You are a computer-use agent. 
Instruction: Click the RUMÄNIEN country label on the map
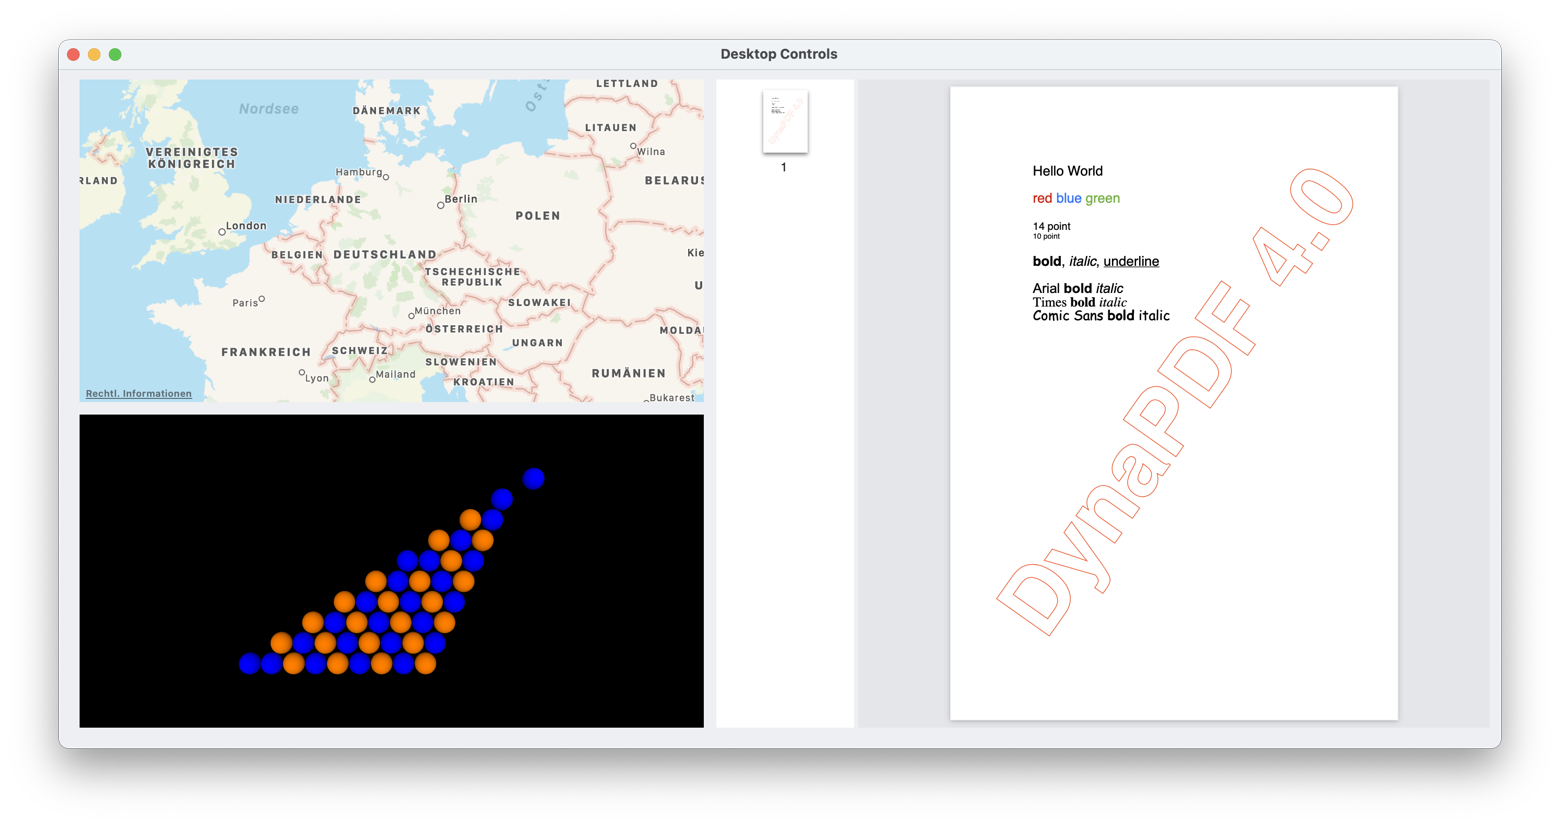629,373
